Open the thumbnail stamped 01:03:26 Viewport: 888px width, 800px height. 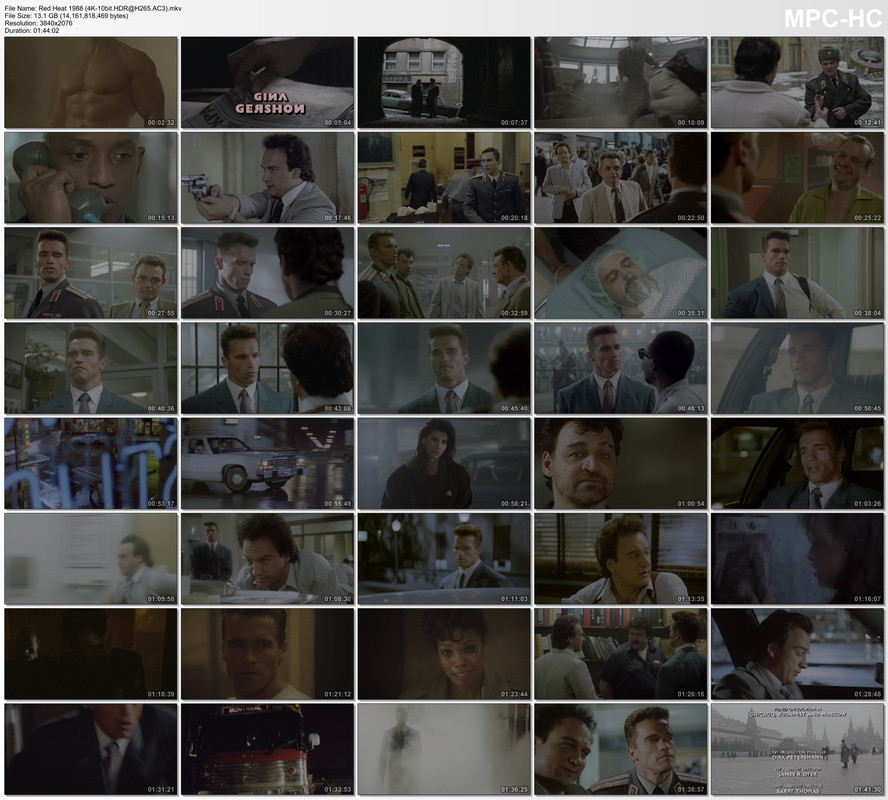tap(797, 463)
